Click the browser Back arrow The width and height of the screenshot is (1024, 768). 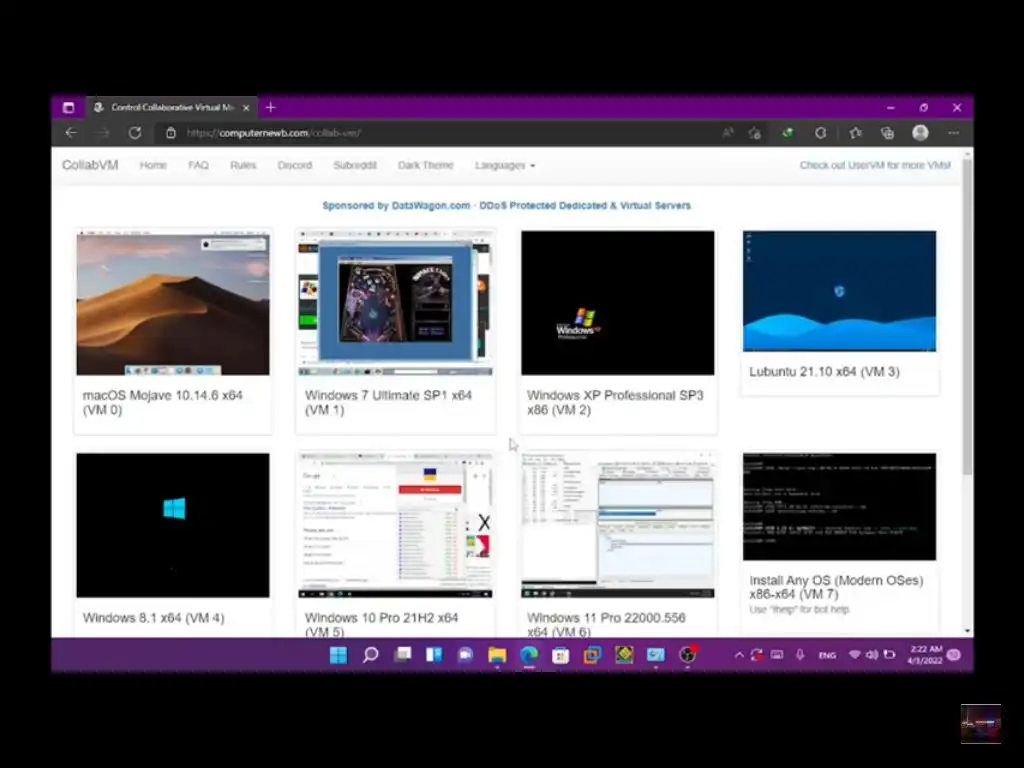click(71, 133)
